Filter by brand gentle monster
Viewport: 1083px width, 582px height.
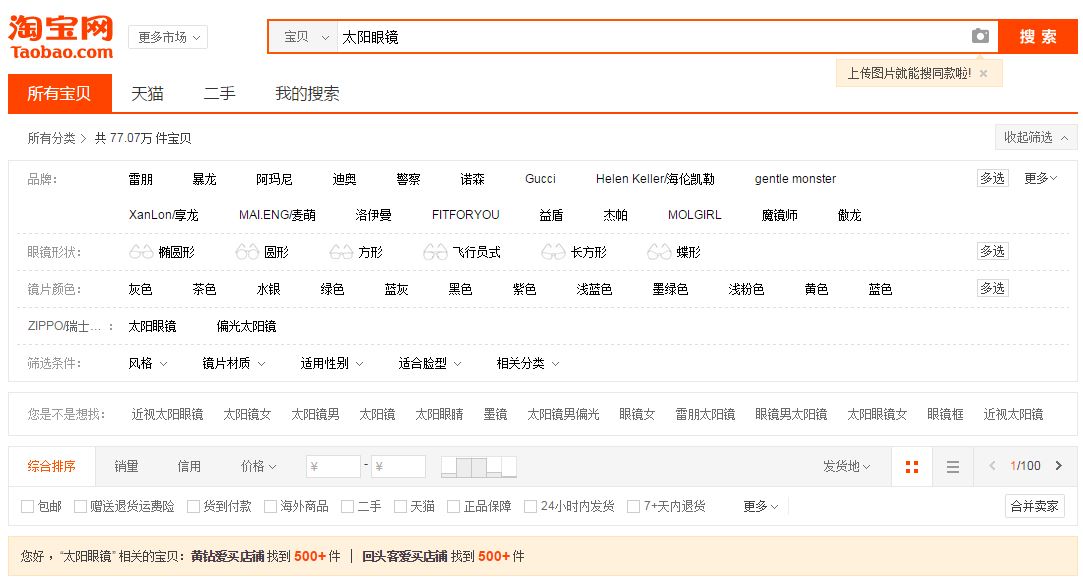[x=795, y=179]
